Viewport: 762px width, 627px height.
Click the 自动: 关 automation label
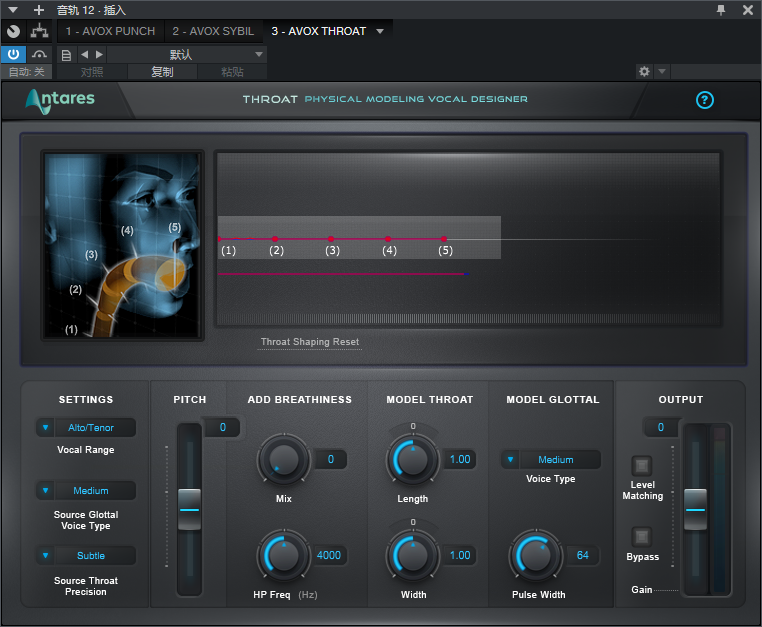pyautogui.click(x=26, y=72)
